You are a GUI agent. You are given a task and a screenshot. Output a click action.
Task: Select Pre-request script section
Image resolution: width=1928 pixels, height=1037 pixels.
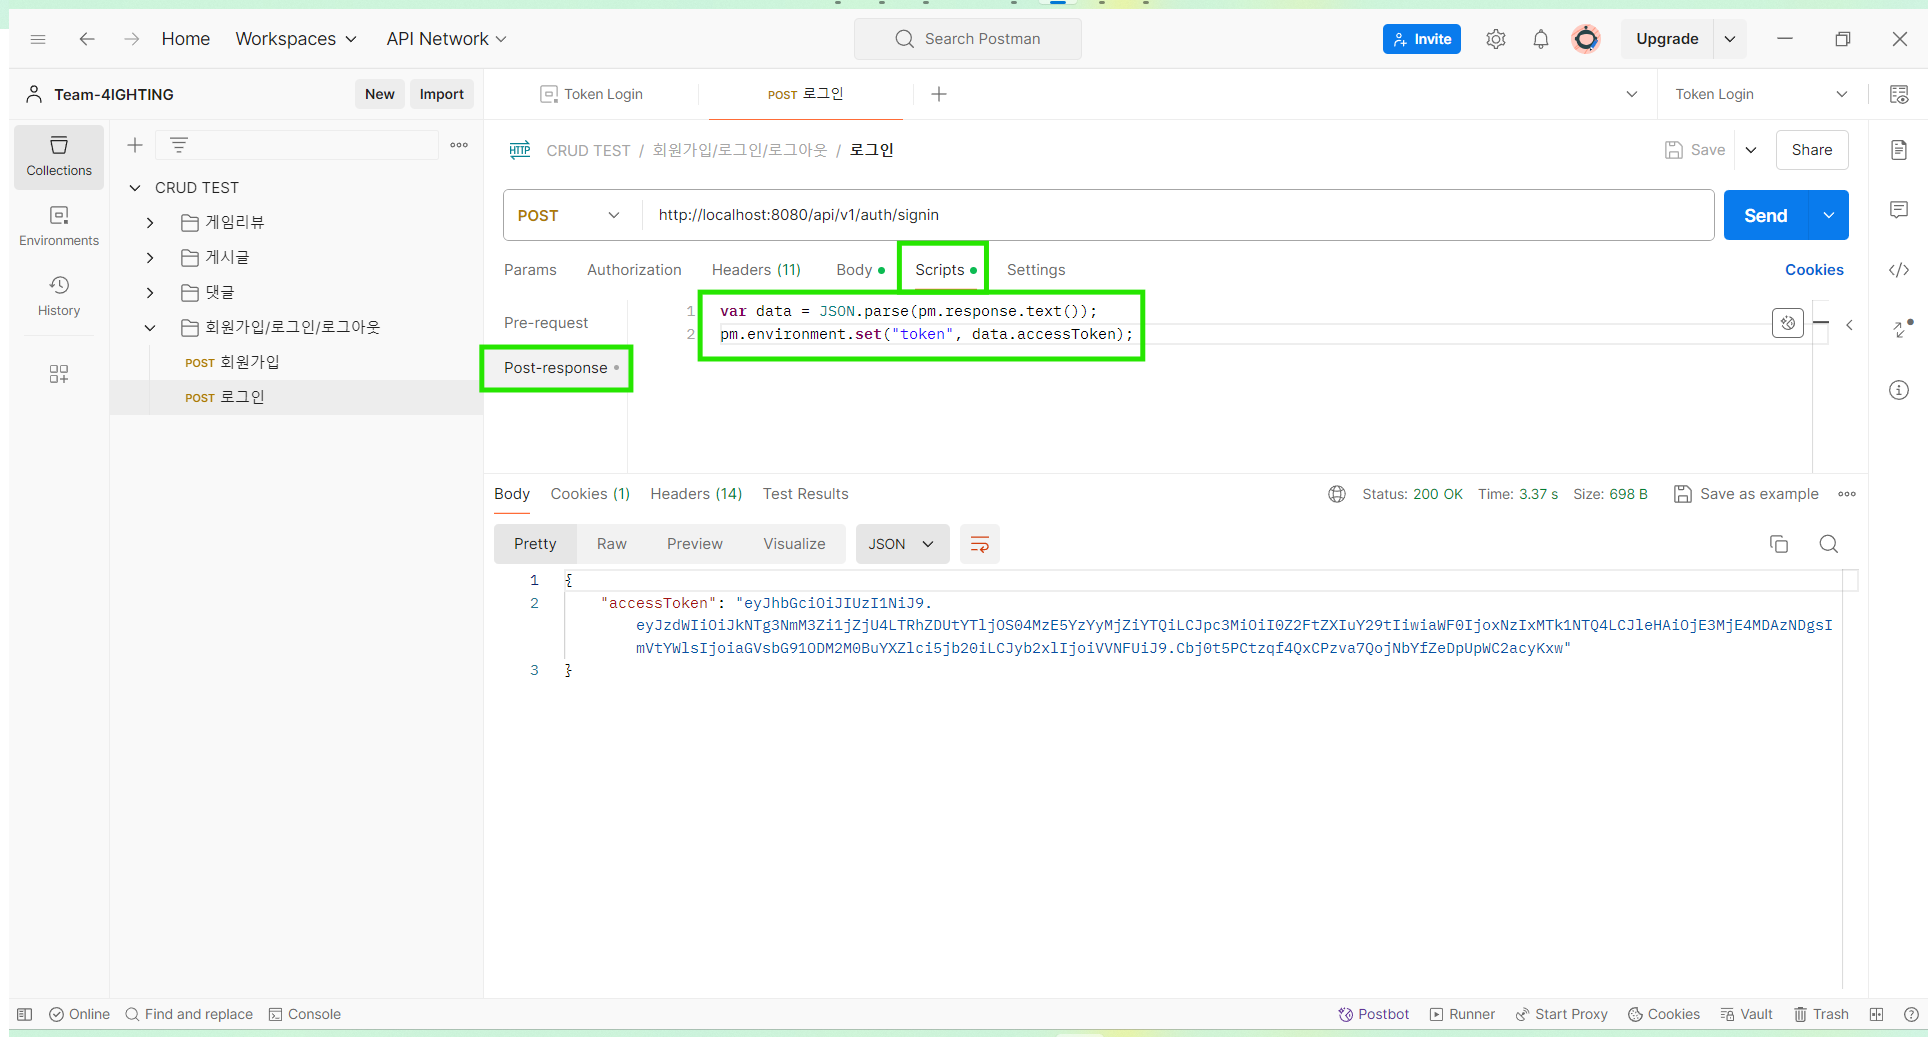[546, 323]
